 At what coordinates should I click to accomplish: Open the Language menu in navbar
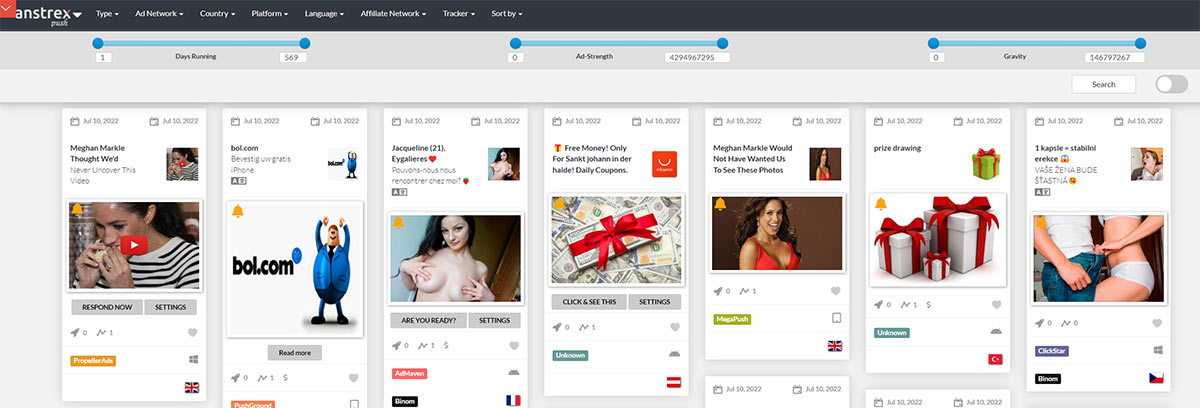(325, 15)
